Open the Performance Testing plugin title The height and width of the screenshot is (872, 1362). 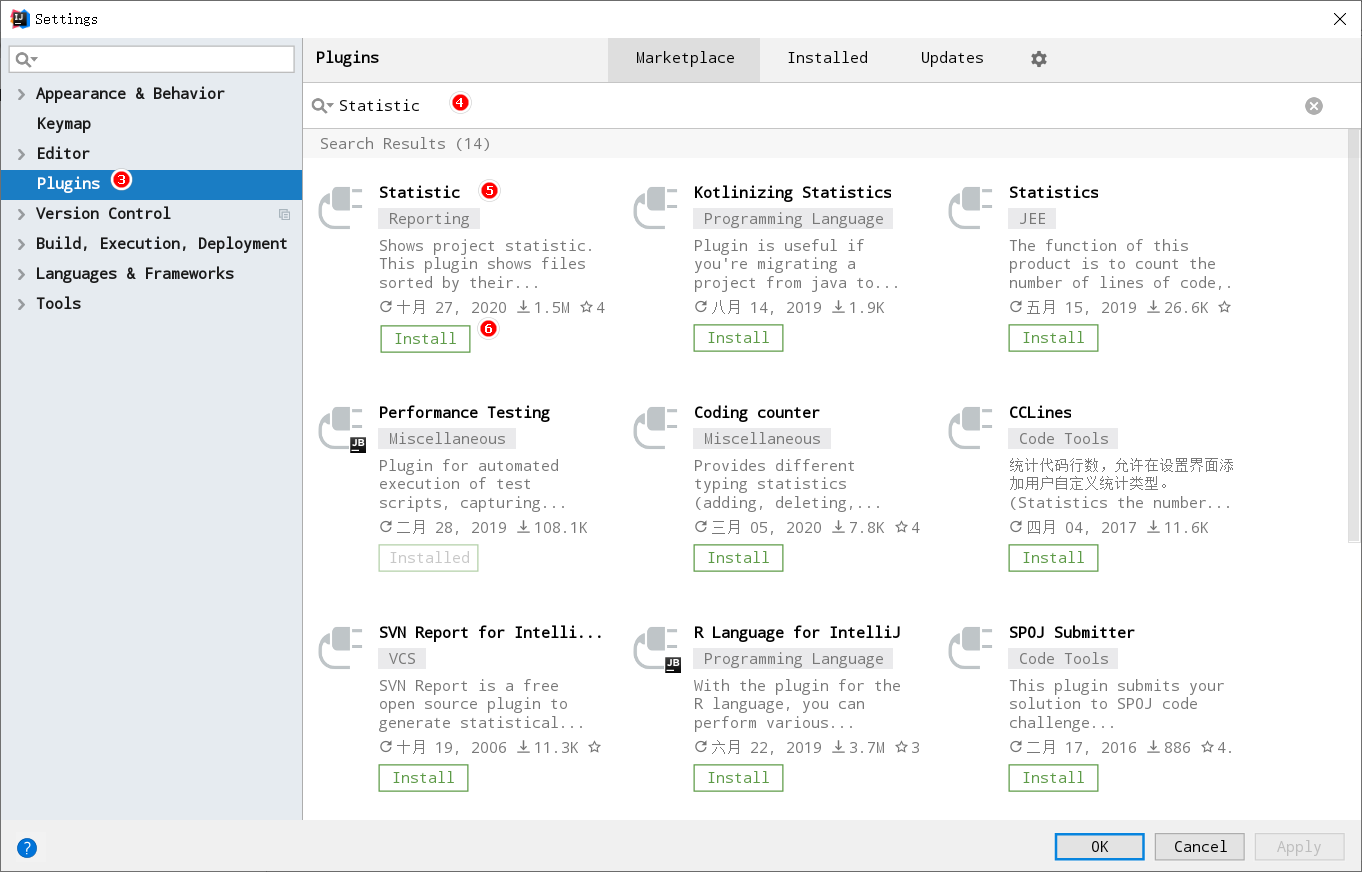464,412
